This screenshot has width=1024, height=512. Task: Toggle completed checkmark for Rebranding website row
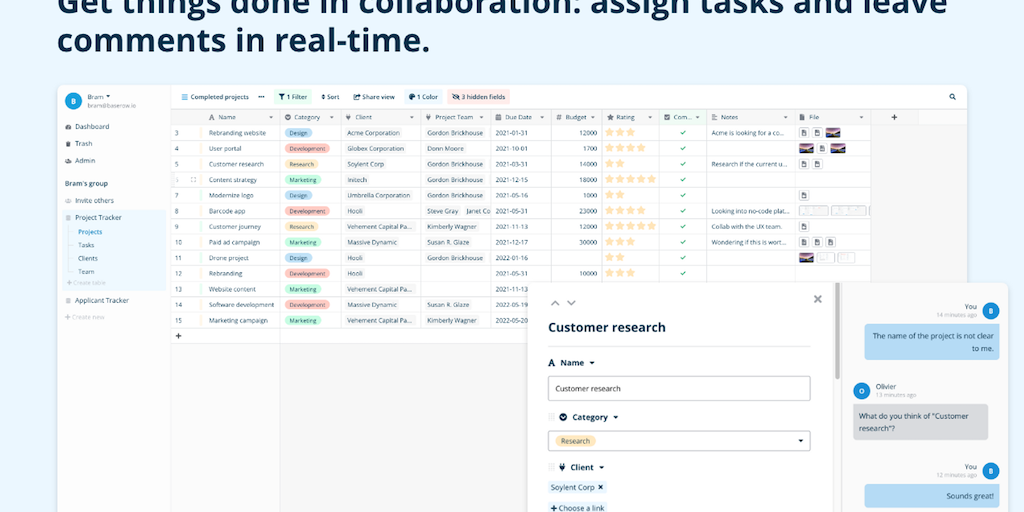click(683, 132)
